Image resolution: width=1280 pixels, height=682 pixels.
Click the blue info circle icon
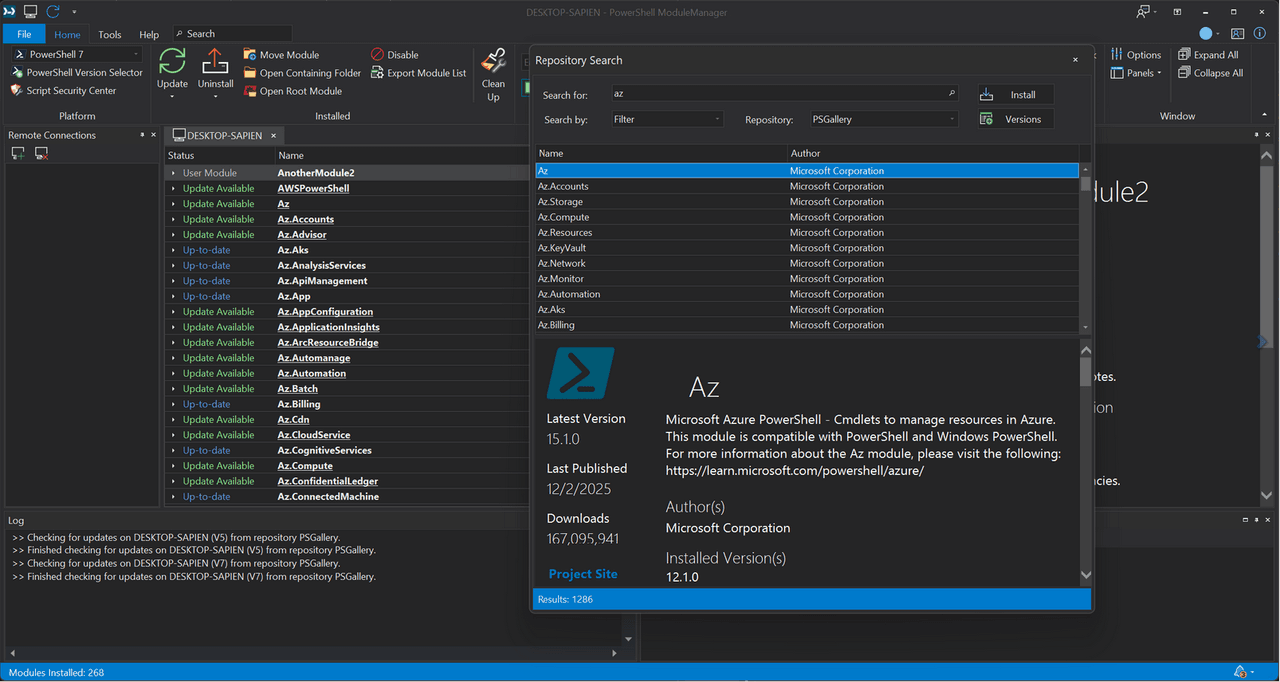[x=1259, y=34]
